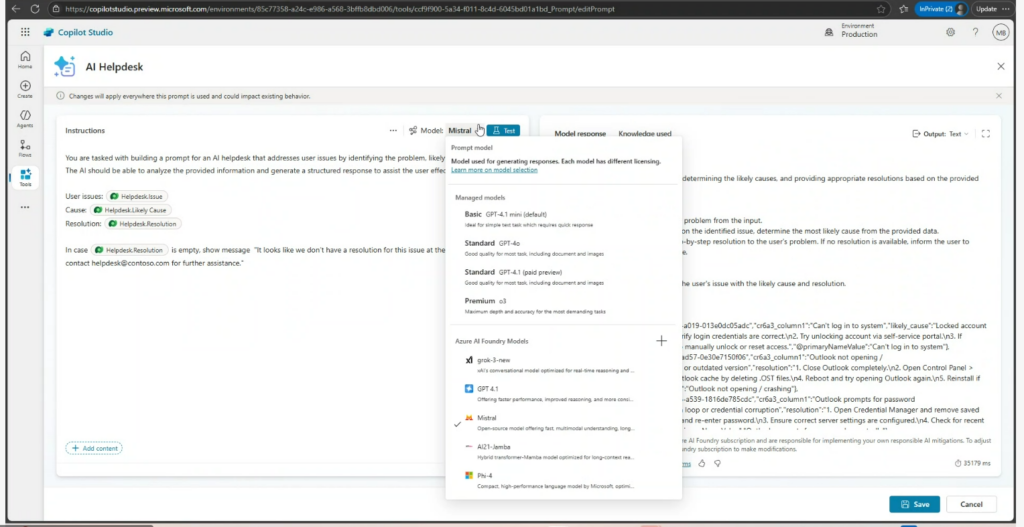Image resolution: width=1024 pixels, height=527 pixels.
Task: Open the Instructions more options ellipsis
Action: pyautogui.click(x=393, y=131)
